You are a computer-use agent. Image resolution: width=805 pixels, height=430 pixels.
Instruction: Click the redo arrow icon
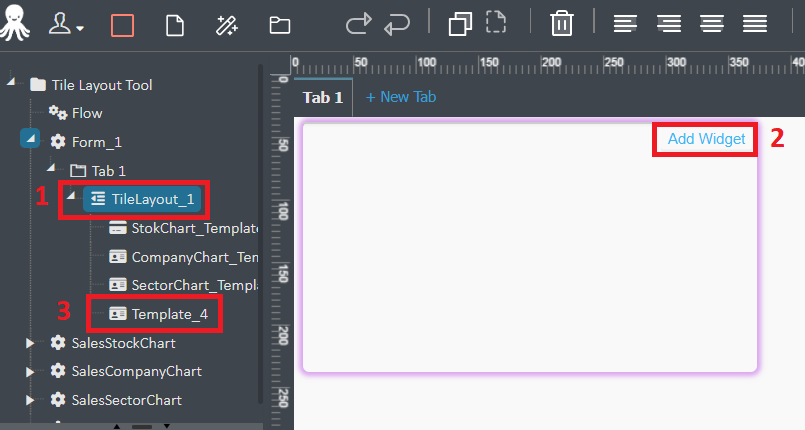point(358,24)
